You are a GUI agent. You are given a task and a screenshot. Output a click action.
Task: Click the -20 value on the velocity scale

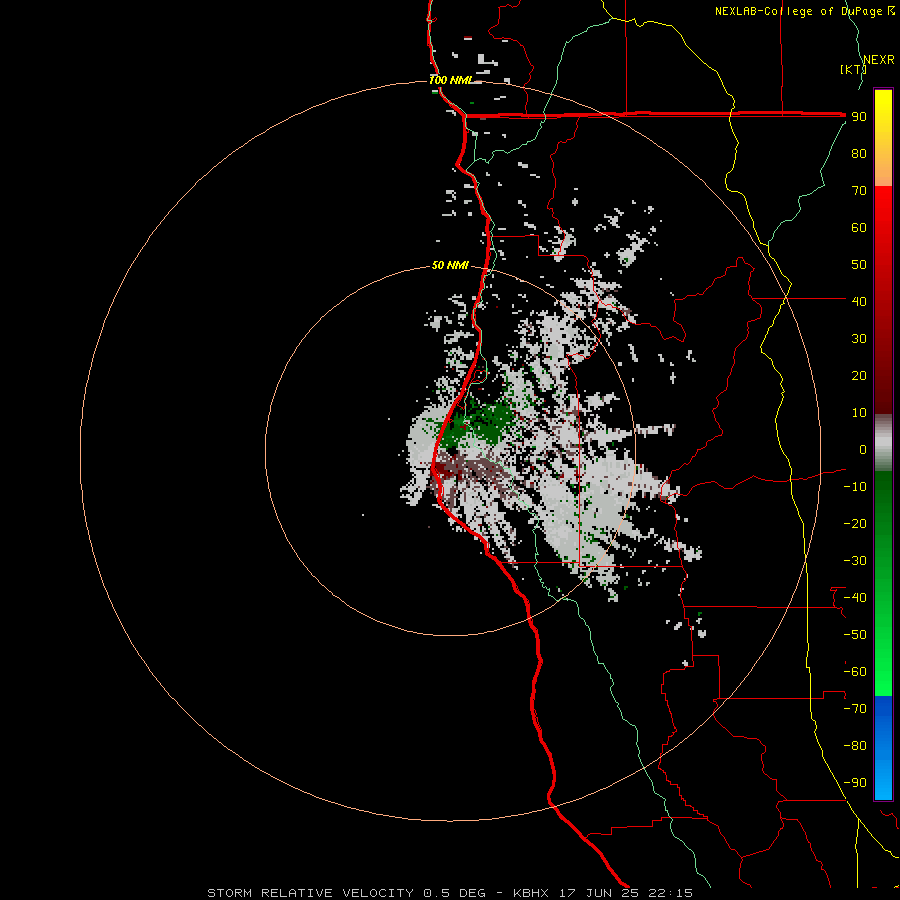coord(855,523)
